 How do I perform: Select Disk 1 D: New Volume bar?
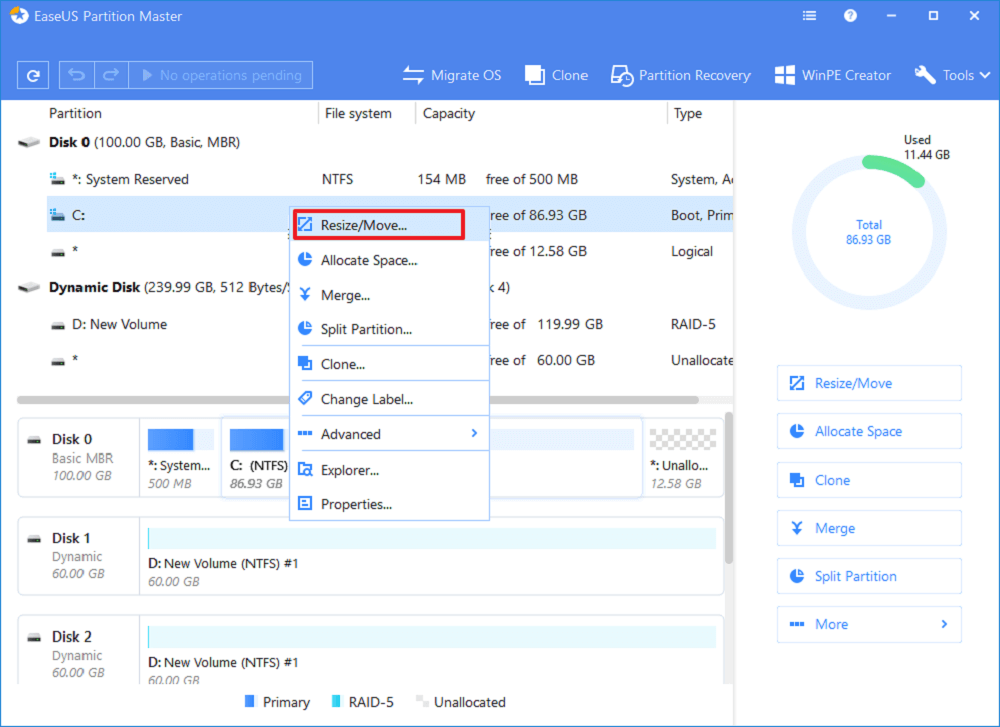coord(432,538)
